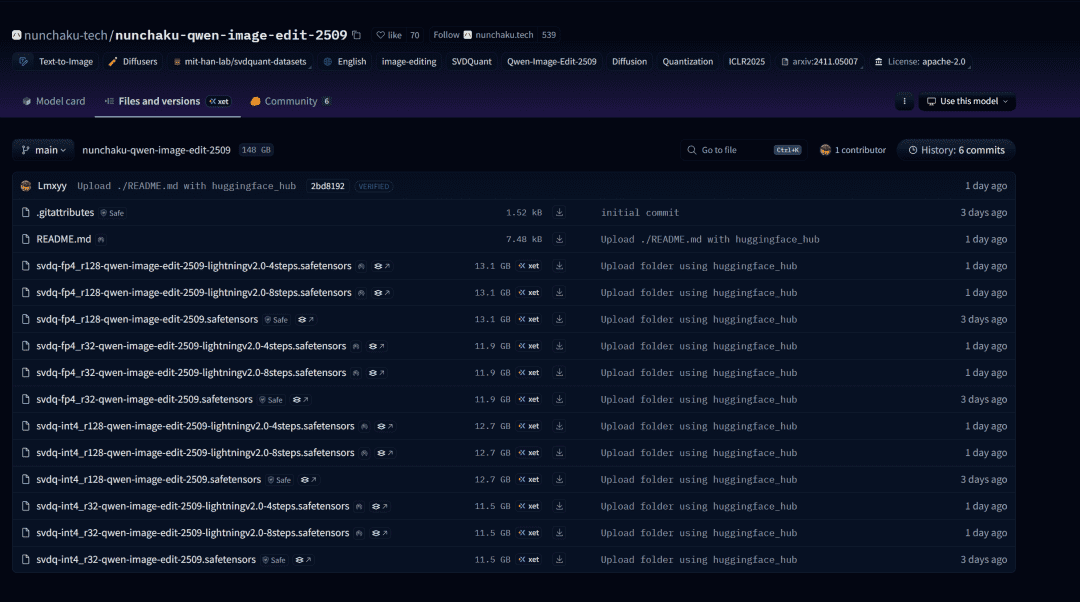
Task: Click the xet badge on Files tab
Action: click(x=219, y=101)
